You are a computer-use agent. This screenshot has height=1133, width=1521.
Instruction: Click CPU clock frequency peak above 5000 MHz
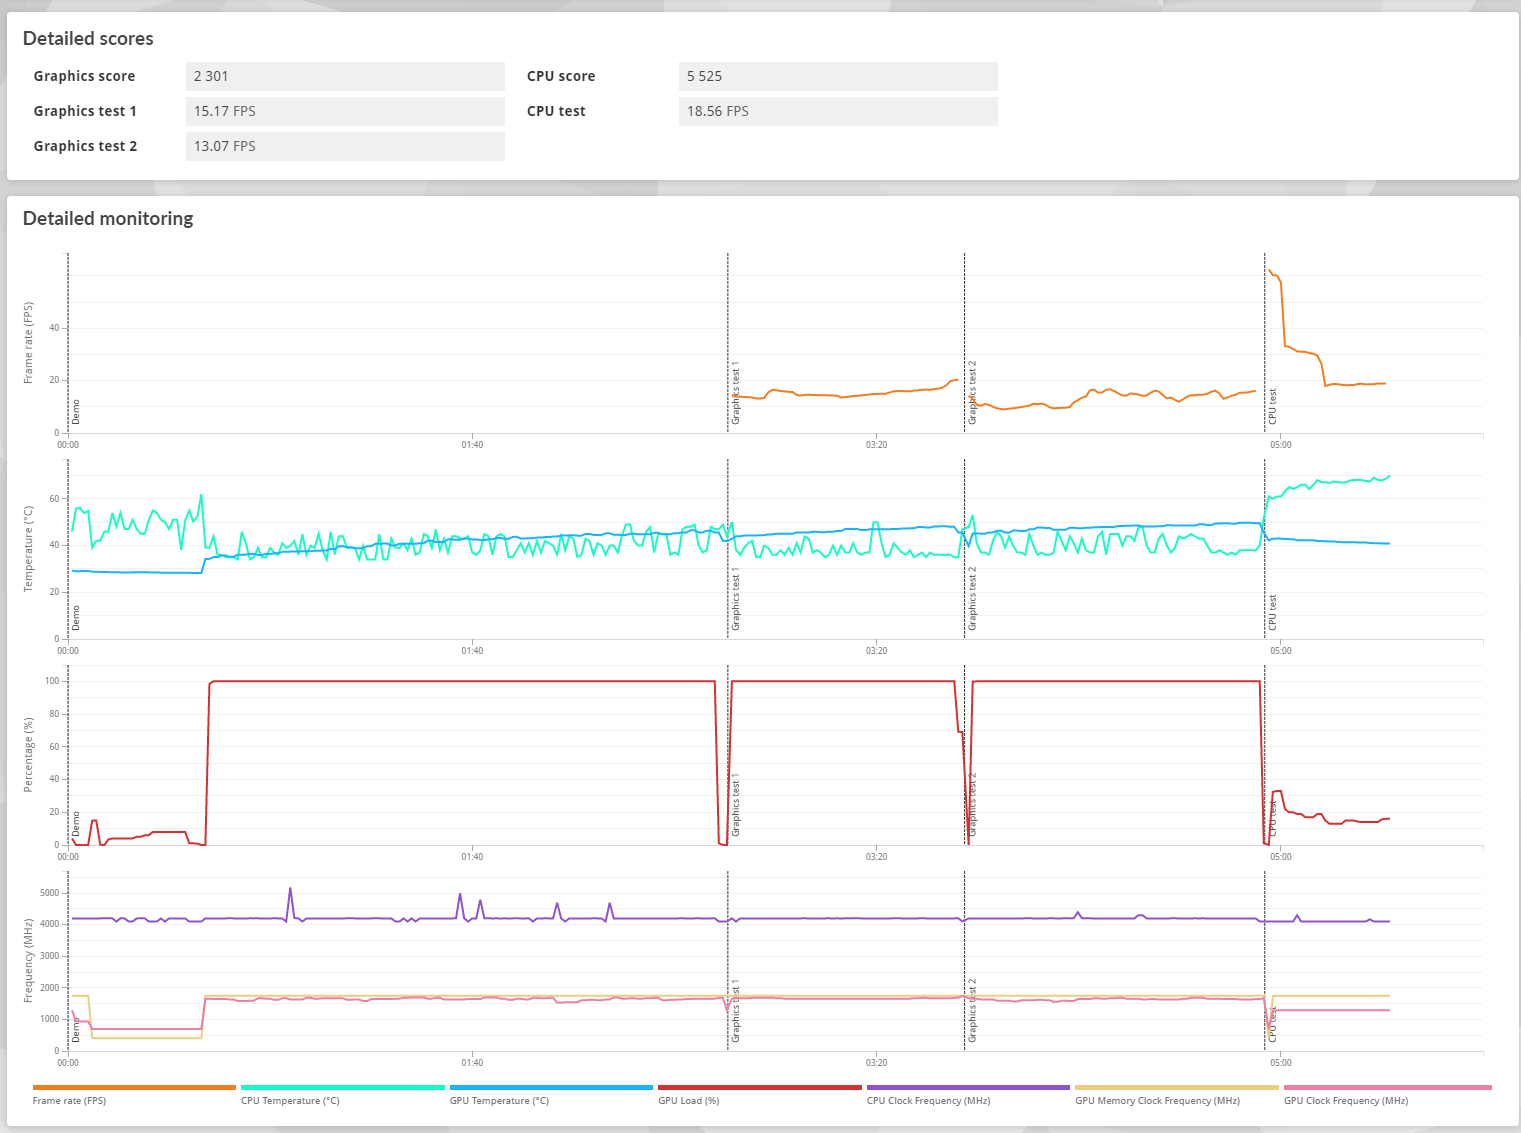(x=290, y=888)
